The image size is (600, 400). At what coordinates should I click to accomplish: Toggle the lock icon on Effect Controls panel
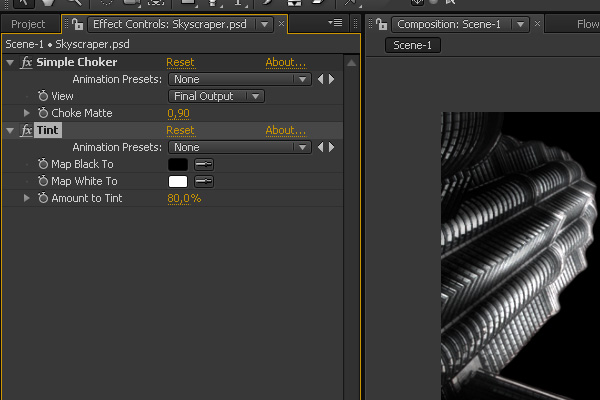pyautogui.click(x=77, y=24)
